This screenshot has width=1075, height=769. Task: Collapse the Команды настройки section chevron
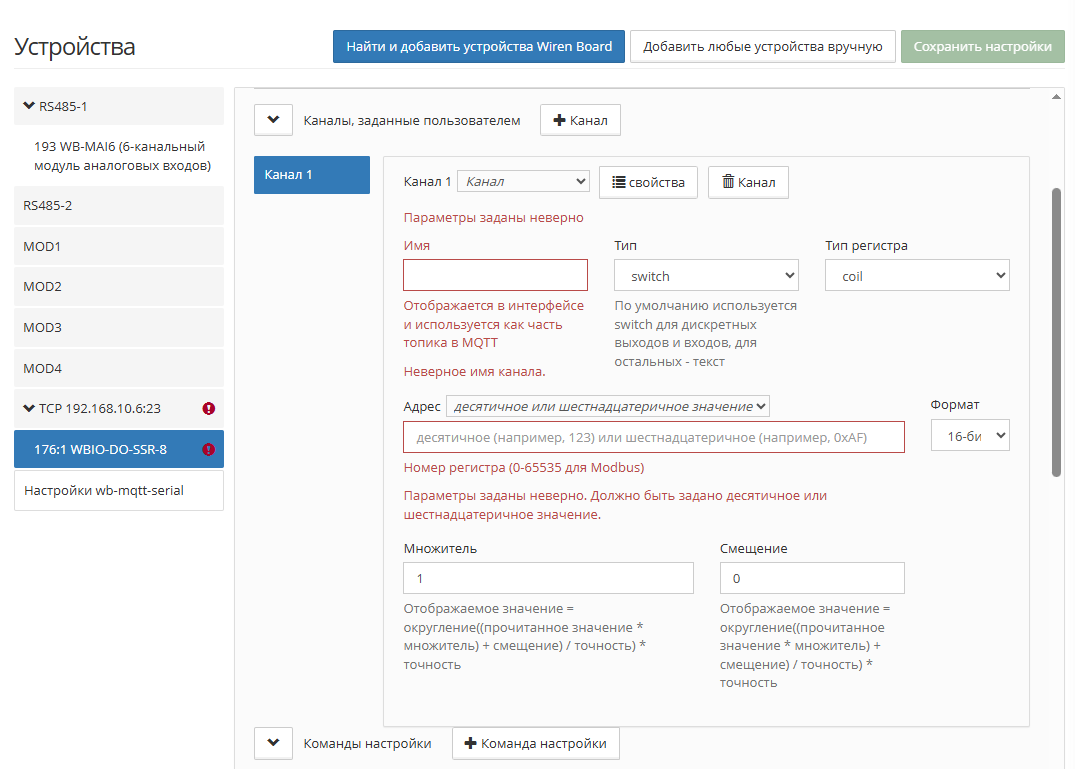274,743
